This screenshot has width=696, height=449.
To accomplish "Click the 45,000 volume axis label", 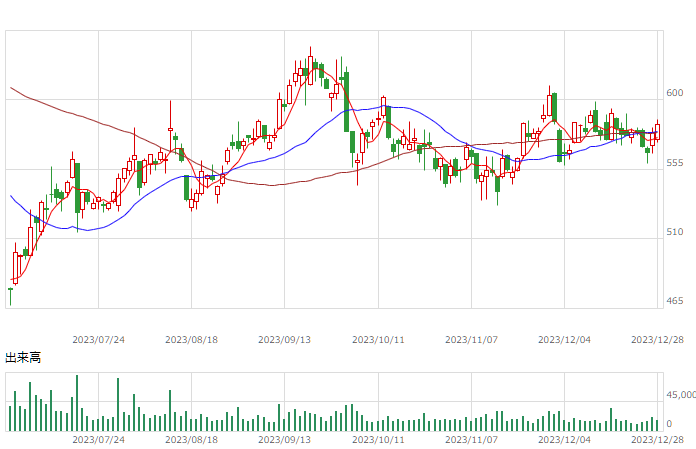I will click(x=680, y=395).
